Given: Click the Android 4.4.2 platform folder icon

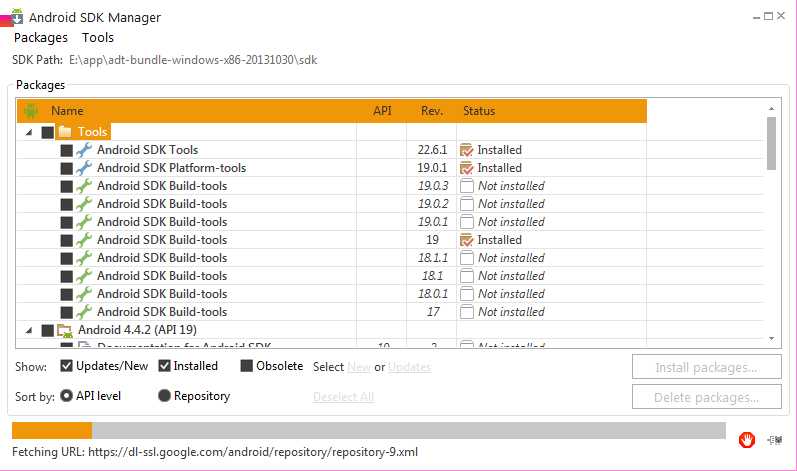Looking at the screenshot, I should pyautogui.click(x=65, y=331).
